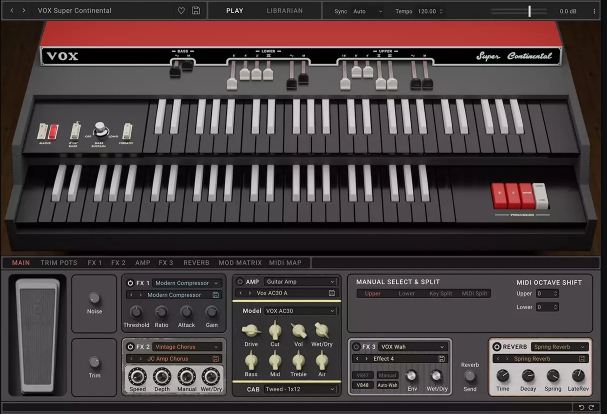
Task: Click the undo arrow icon
Action: pyautogui.click(x=581, y=407)
